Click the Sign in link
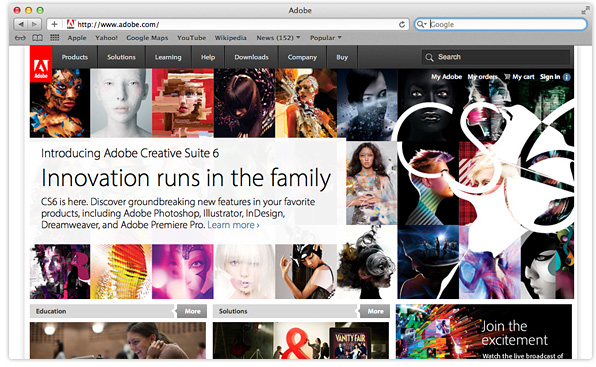This screenshot has height=367, width=596. pos(550,77)
